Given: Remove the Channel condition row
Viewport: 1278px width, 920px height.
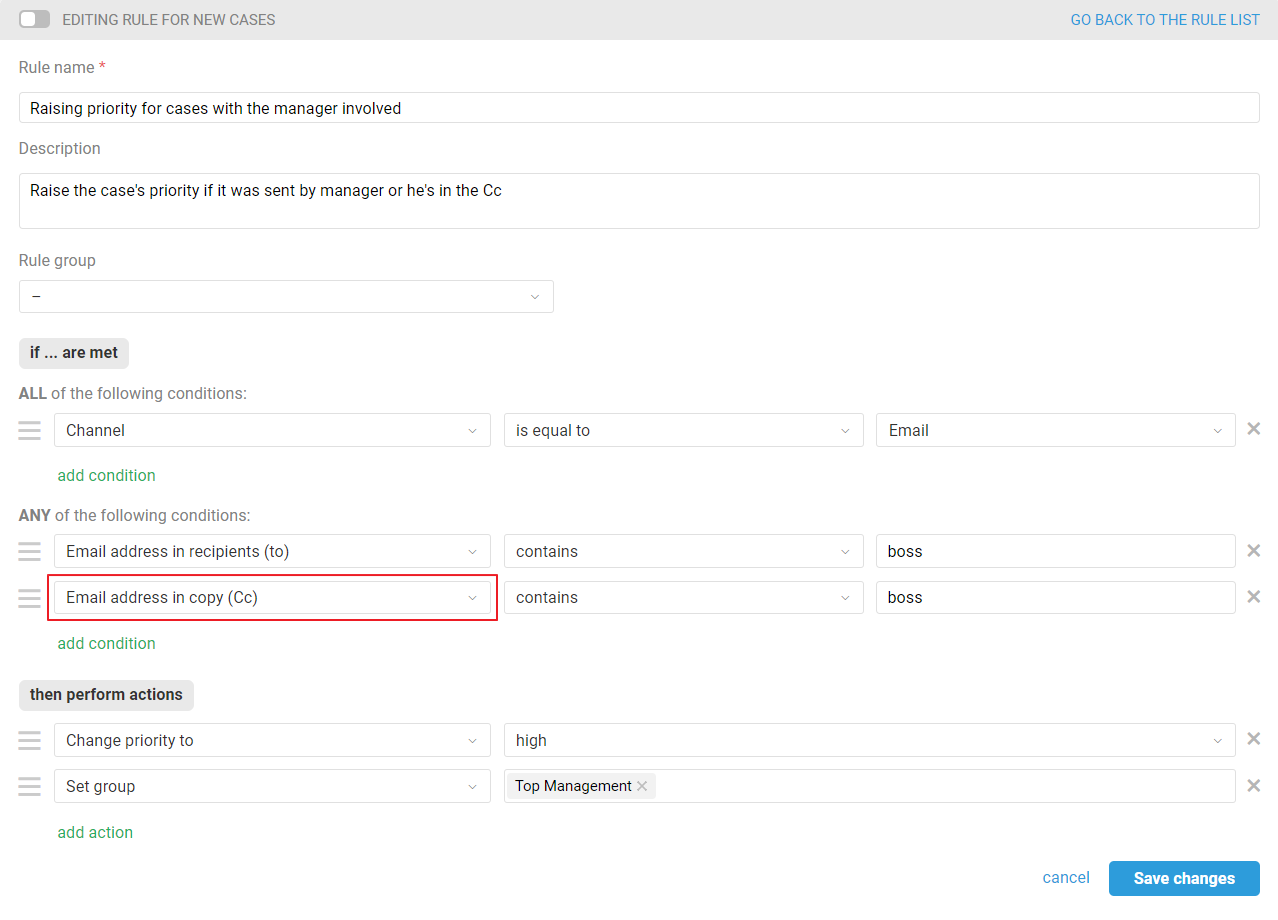Looking at the screenshot, I should tap(1253, 429).
